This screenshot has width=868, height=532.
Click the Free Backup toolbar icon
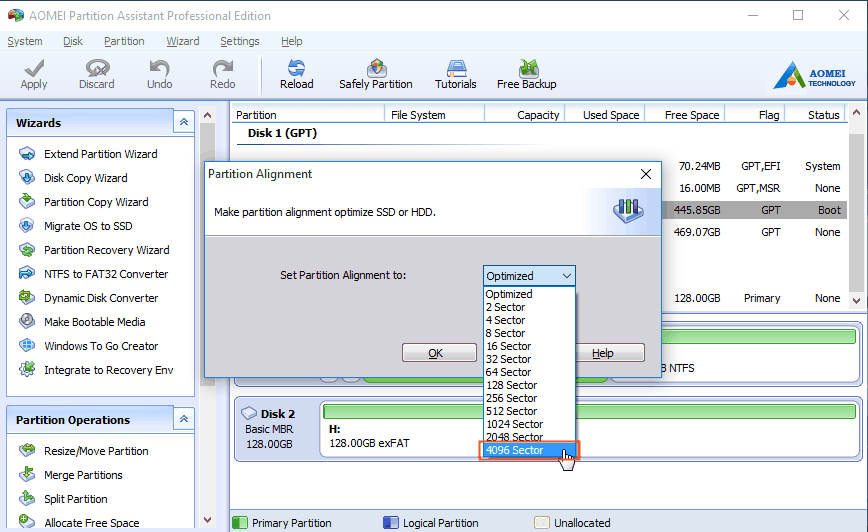pyautogui.click(x=528, y=68)
